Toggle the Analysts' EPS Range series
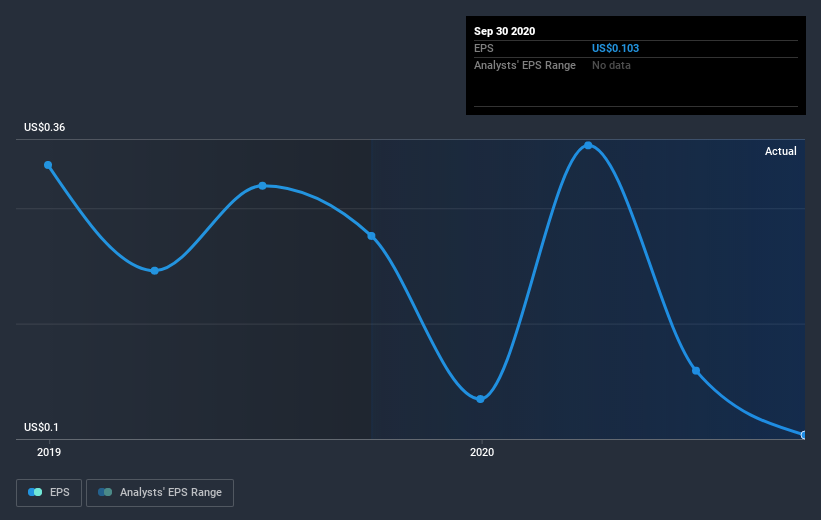 pyautogui.click(x=160, y=493)
